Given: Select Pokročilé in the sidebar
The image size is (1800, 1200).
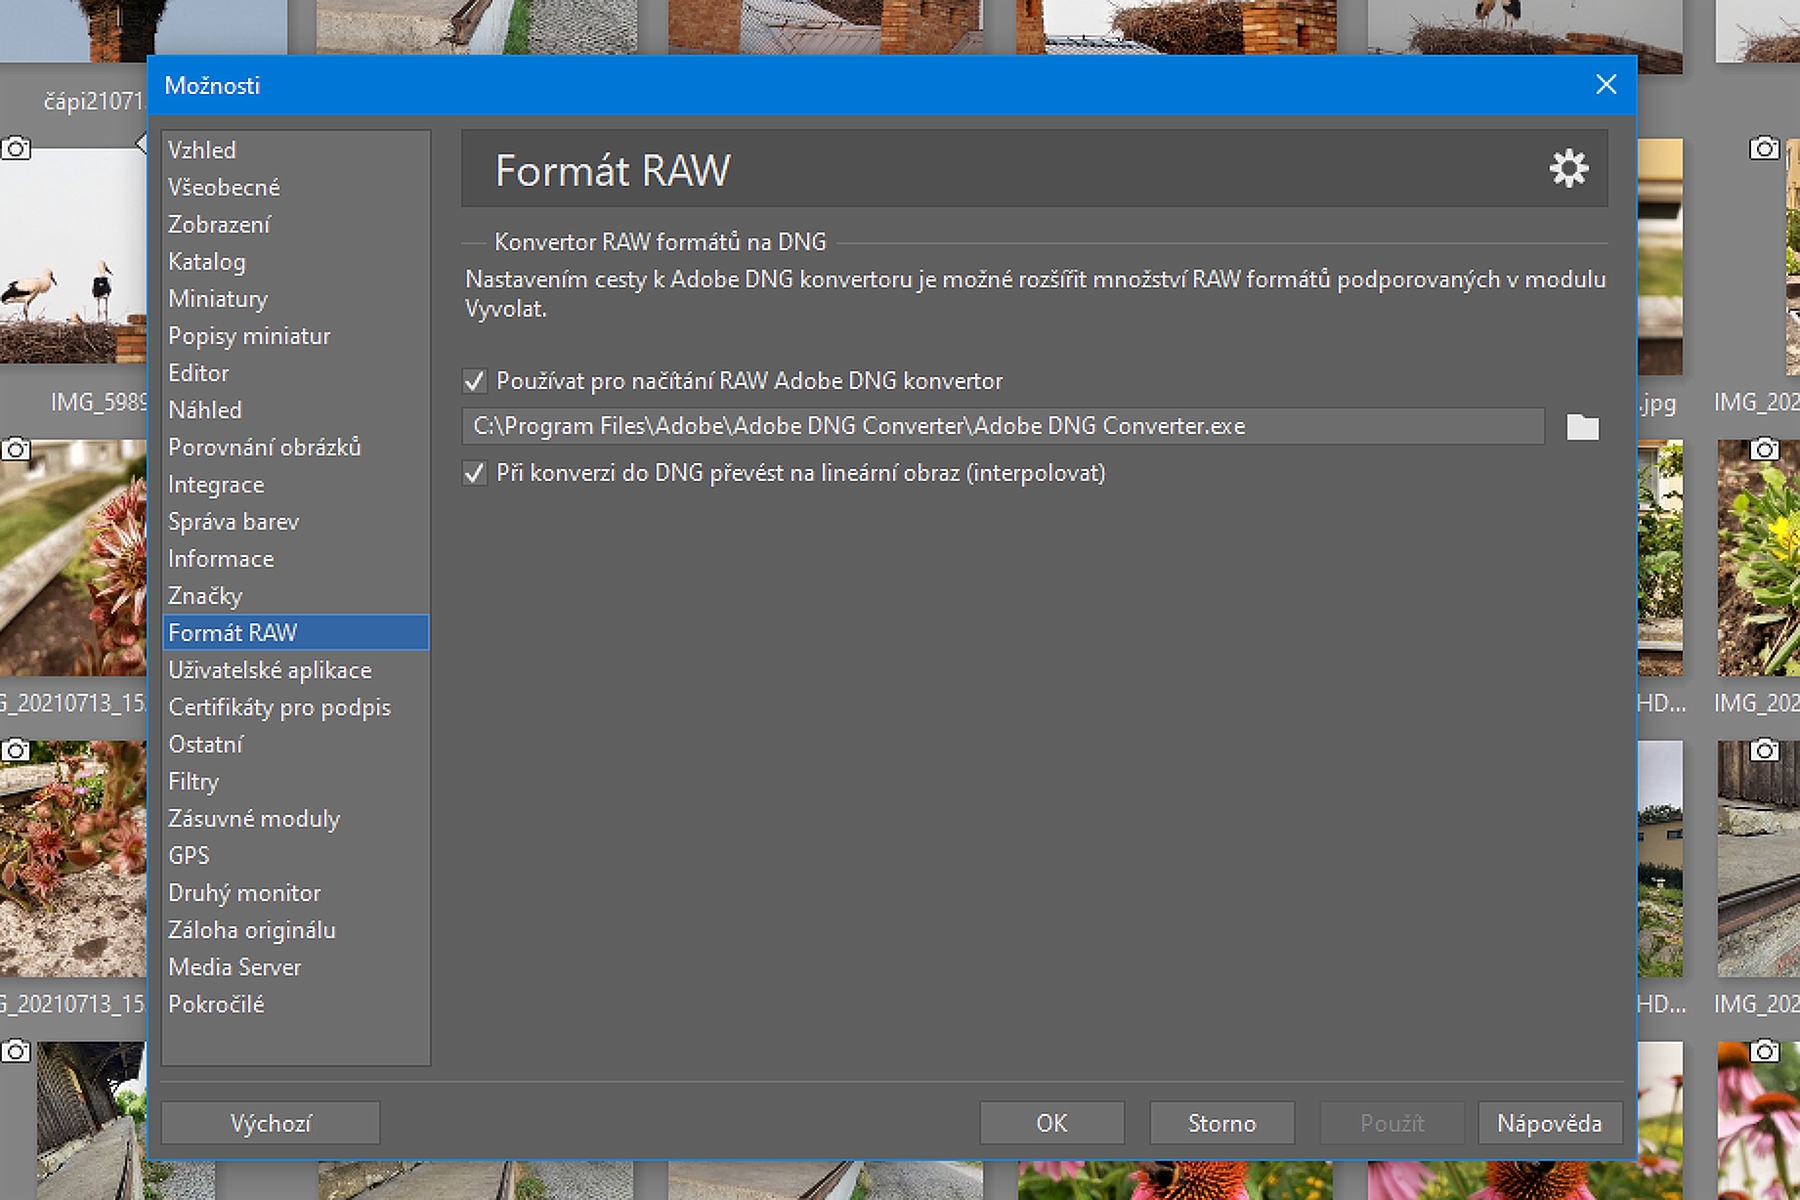Looking at the screenshot, I should coord(216,1004).
